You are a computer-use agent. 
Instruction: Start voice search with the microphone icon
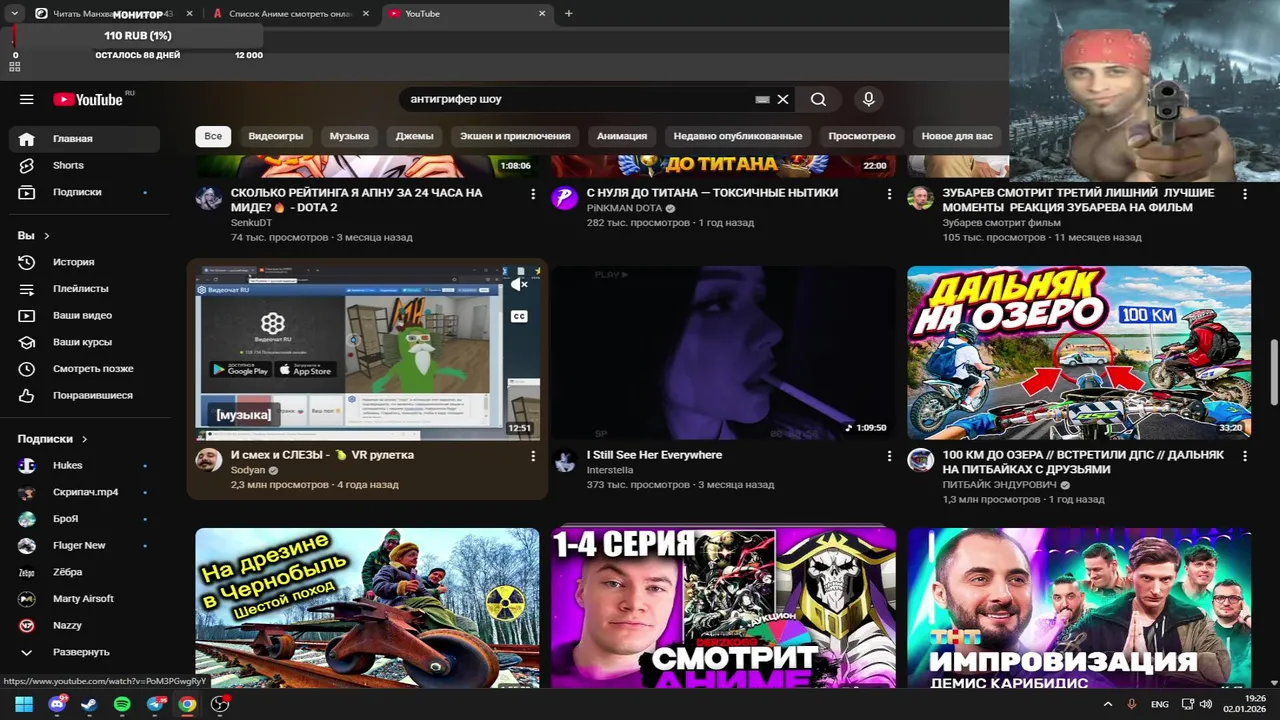[868, 99]
